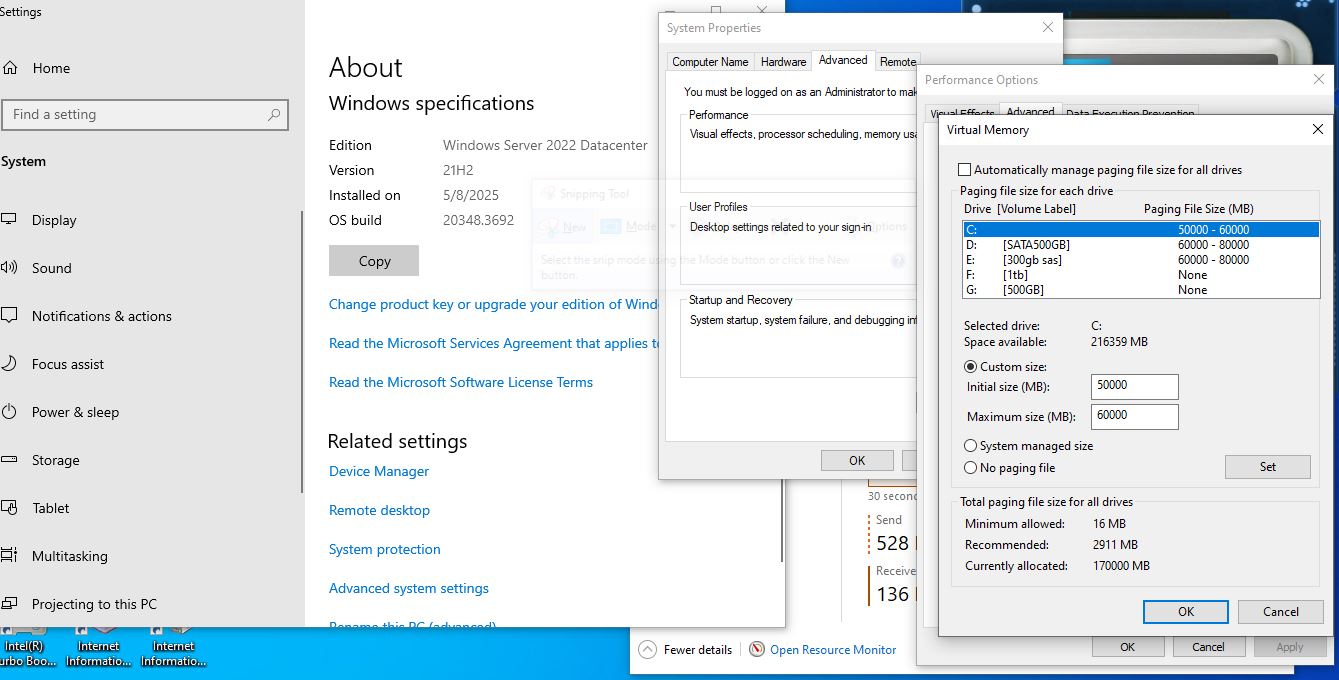Image resolution: width=1339 pixels, height=680 pixels.
Task: Click the Home icon in Settings sidebar
Action: click(x=10, y=68)
